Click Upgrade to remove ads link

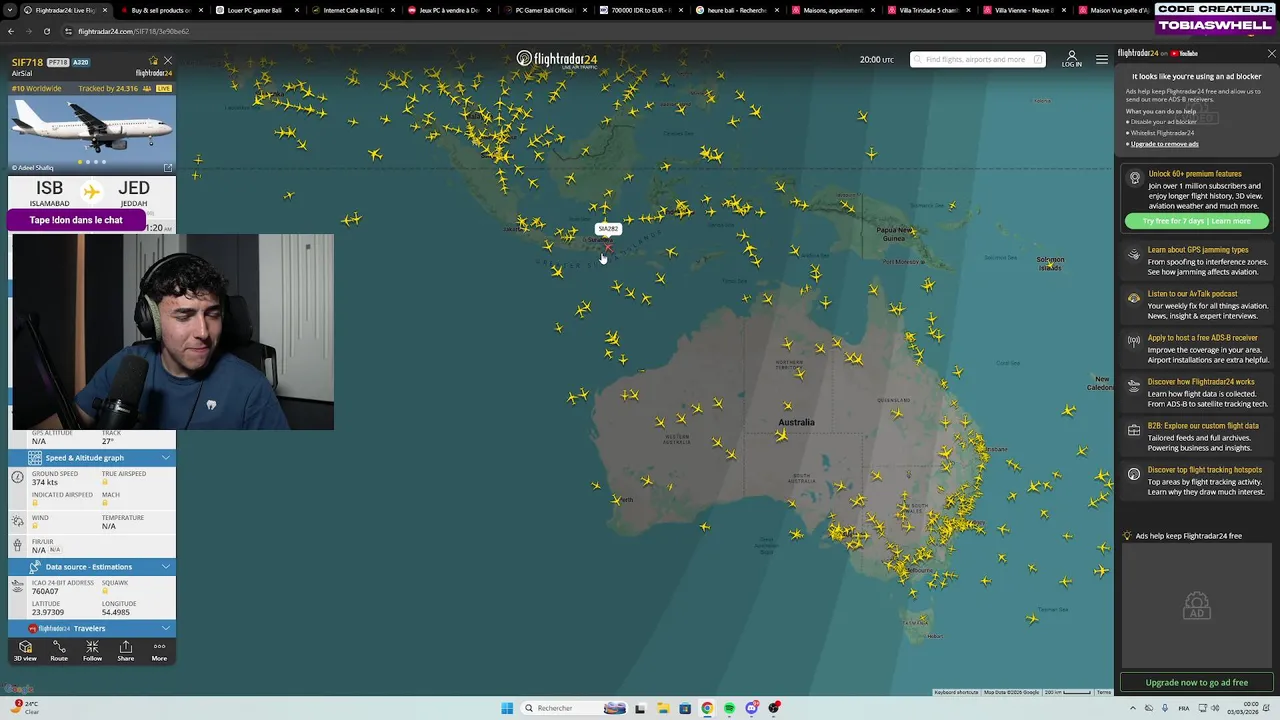(1165, 144)
